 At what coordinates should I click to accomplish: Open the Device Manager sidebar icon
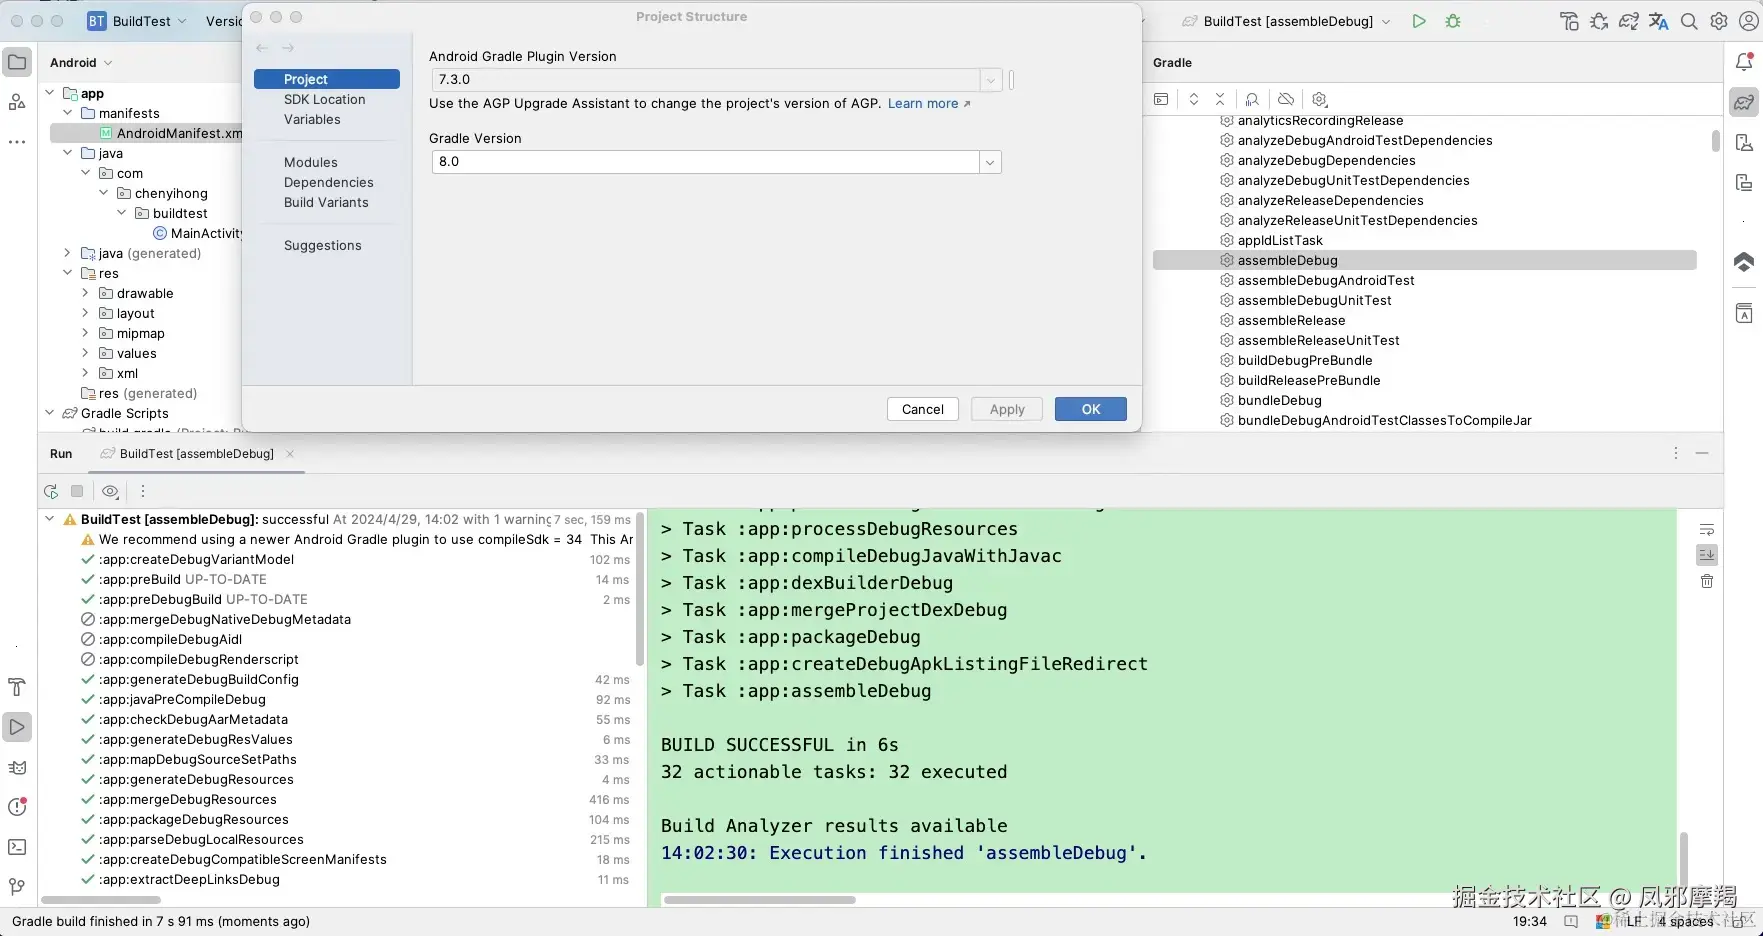tap(1744, 142)
